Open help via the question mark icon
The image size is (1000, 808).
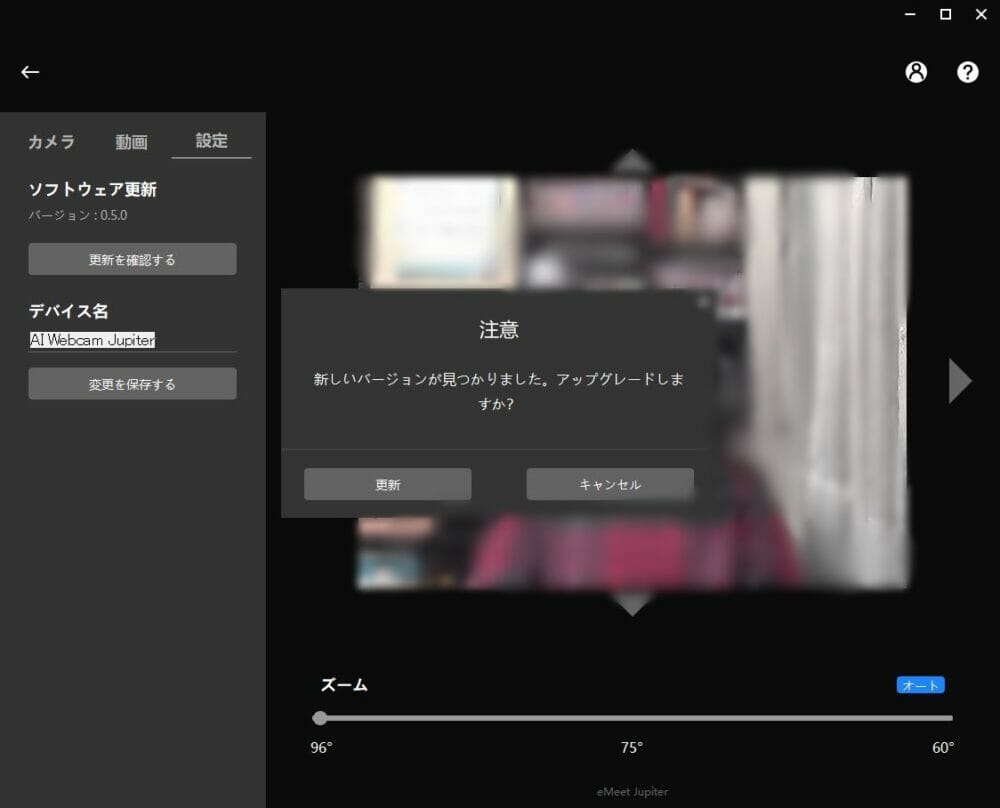coord(967,72)
